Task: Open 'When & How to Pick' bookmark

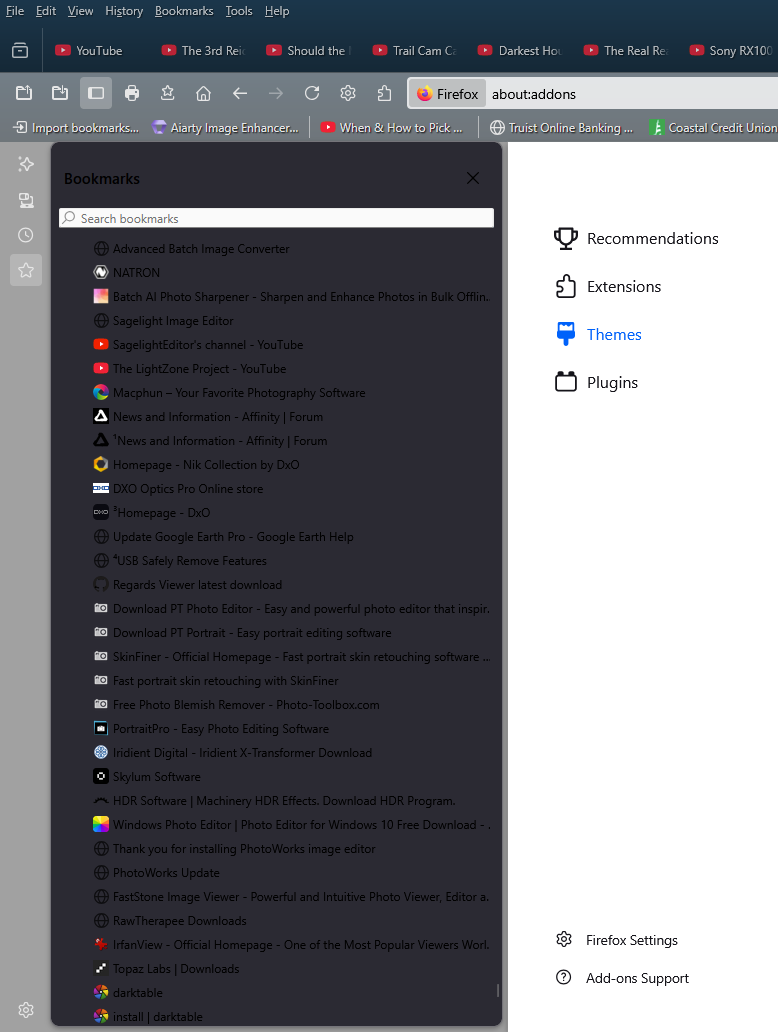Action: point(392,128)
